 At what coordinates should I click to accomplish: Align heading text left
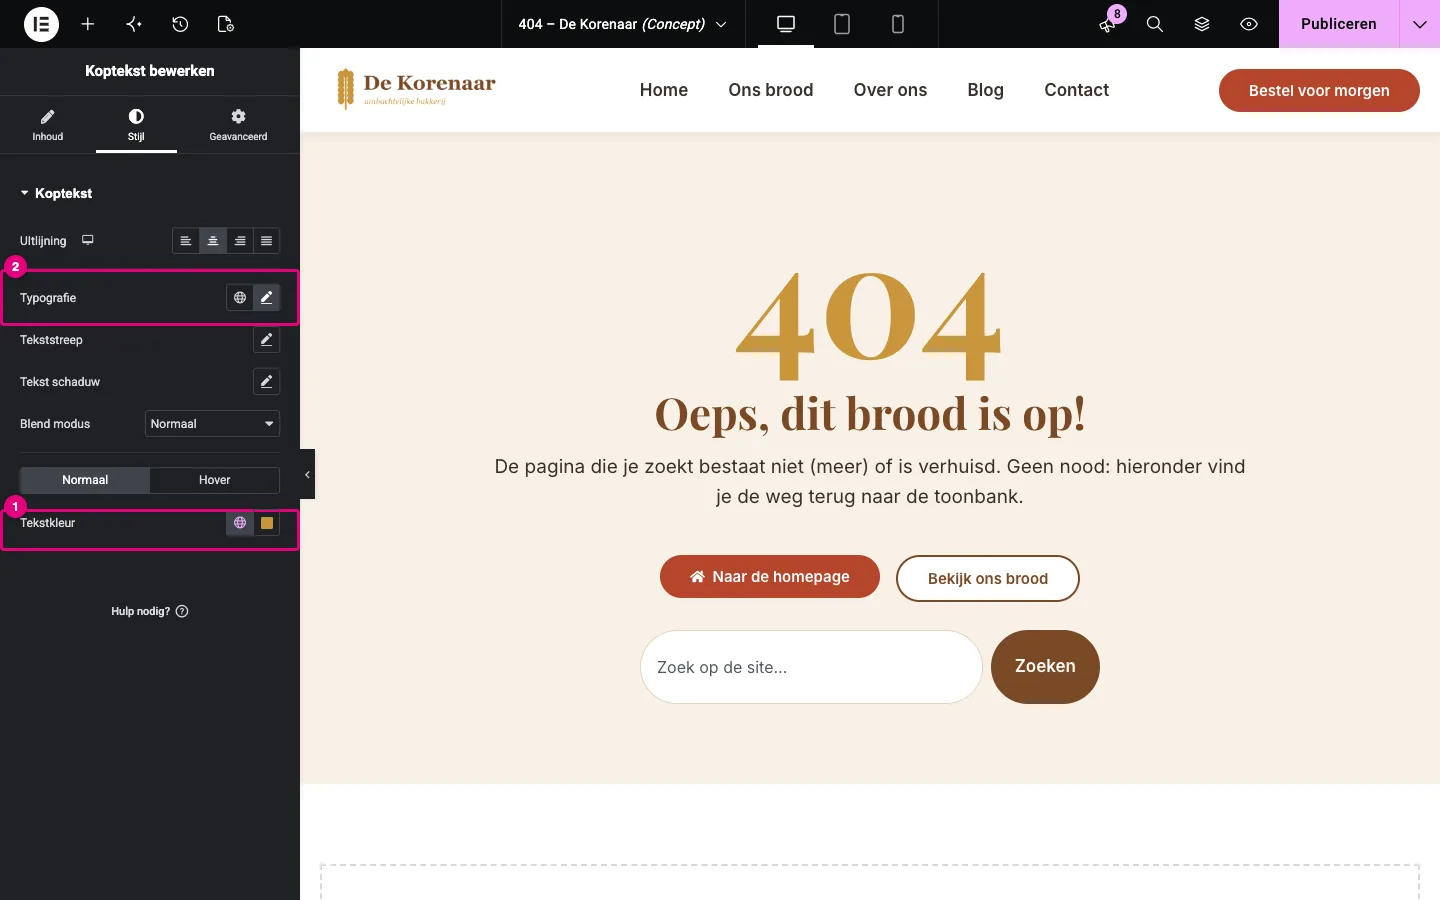(186, 241)
